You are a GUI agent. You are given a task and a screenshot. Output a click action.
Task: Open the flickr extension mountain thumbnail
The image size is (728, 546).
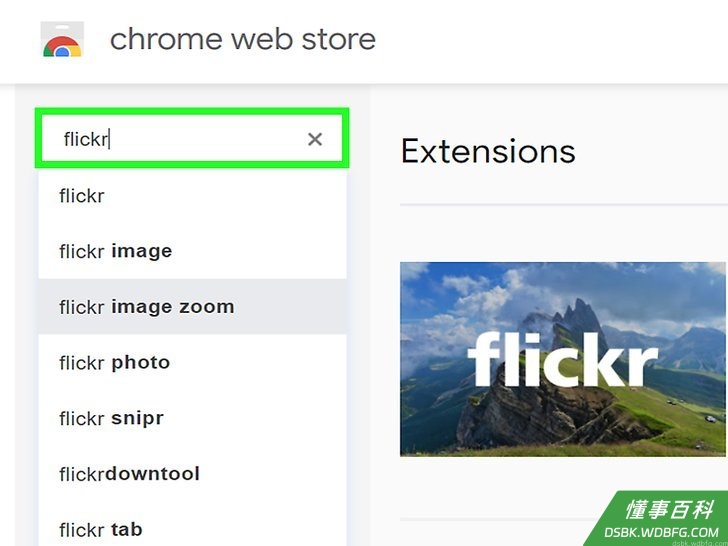click(562, 359)
